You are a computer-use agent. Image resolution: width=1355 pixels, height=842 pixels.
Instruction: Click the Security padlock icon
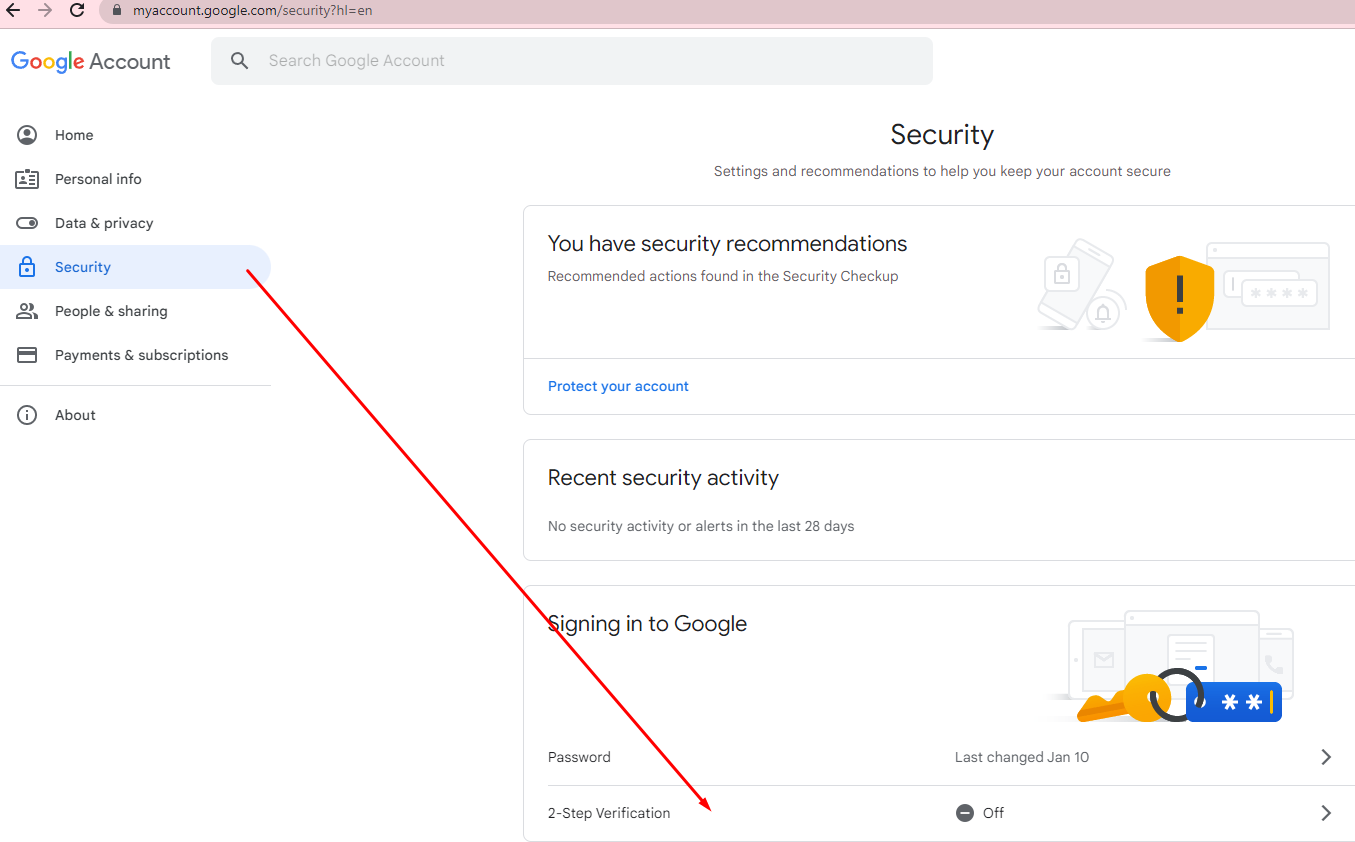(x=27, y=267)
